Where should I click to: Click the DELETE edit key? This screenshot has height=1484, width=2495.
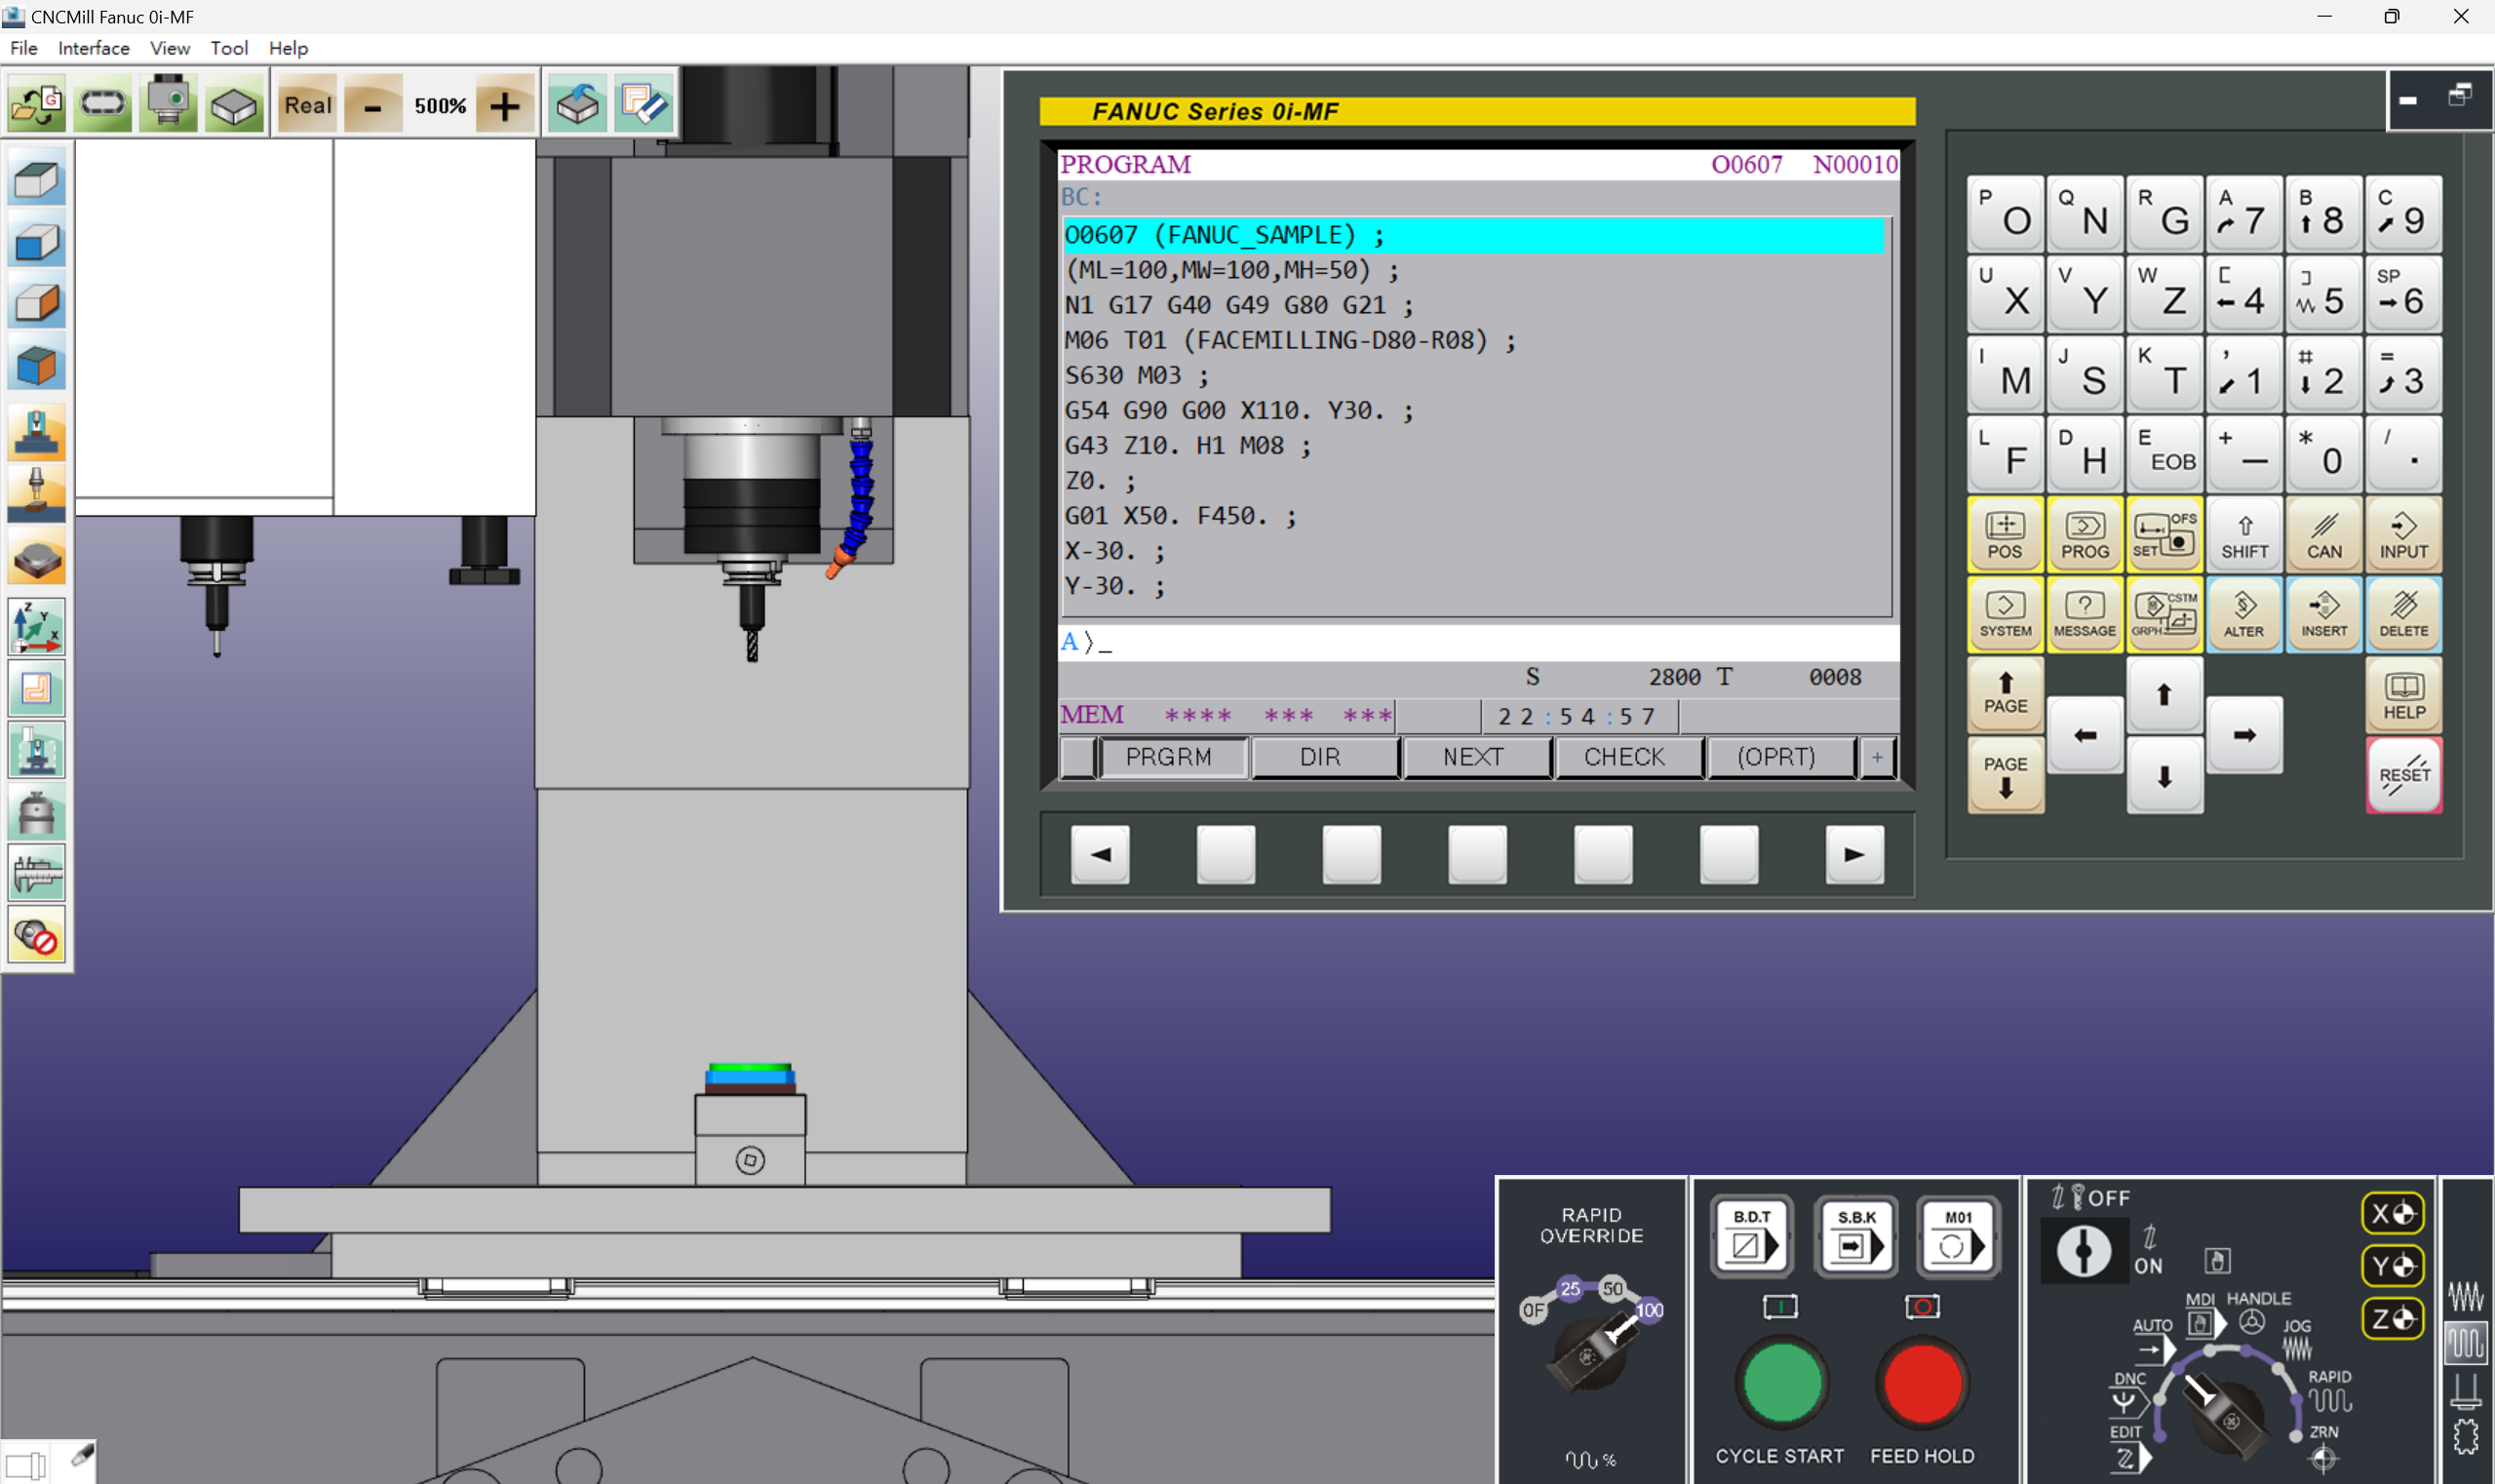(x=2404, y=615)
